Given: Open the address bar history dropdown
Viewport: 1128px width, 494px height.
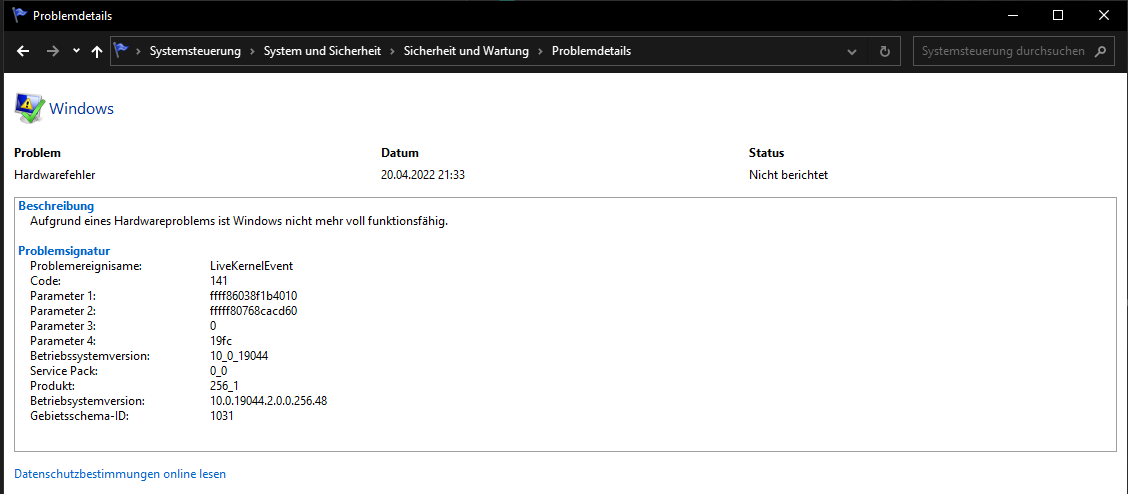Looking at the screenshot, I should [x=852, y=52].
